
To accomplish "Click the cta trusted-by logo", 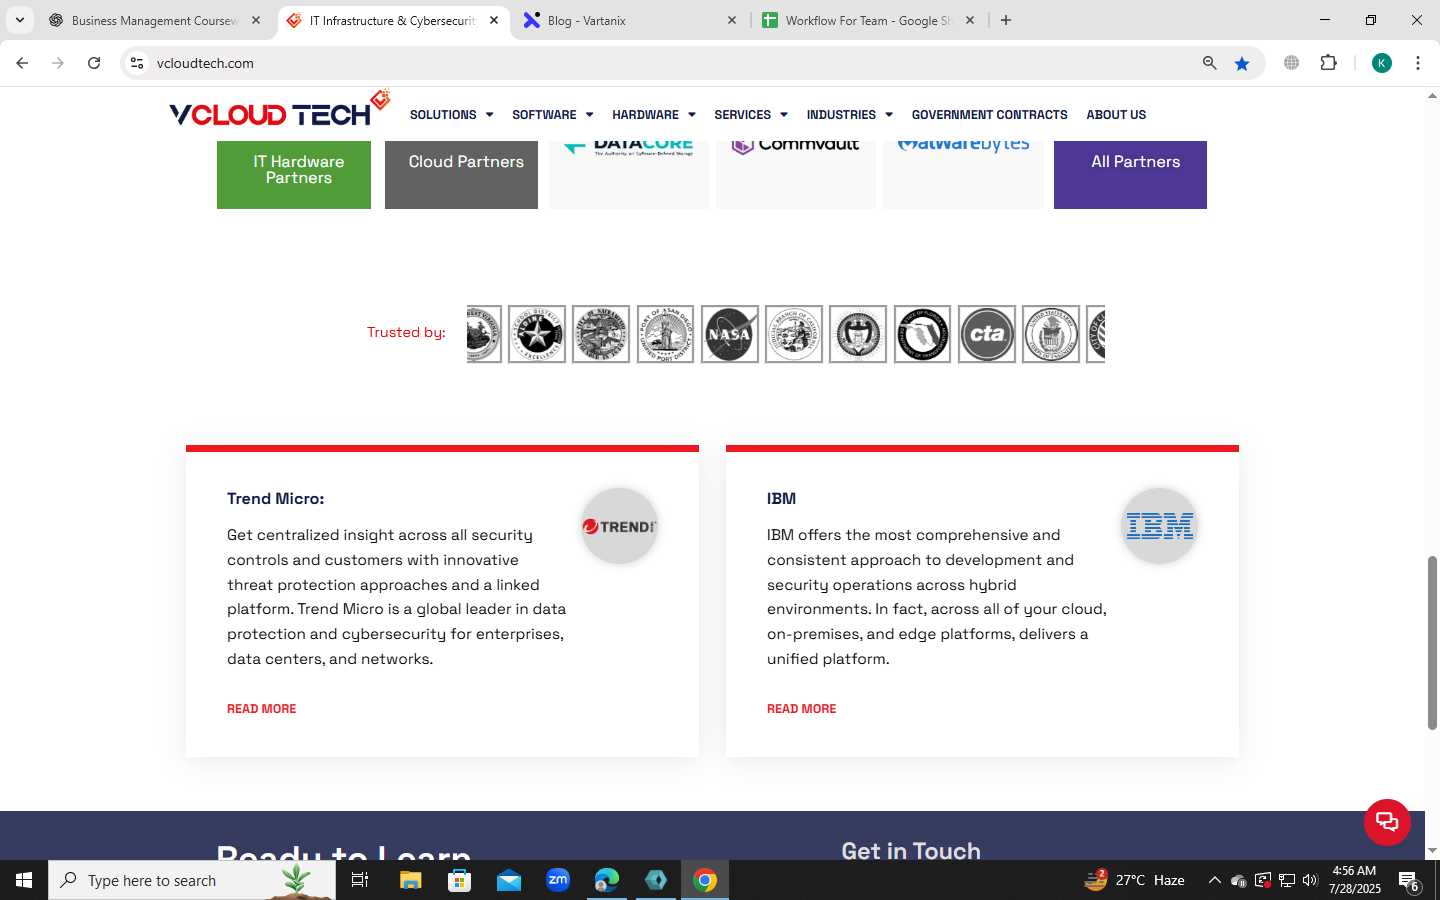I will coord(987,334).
